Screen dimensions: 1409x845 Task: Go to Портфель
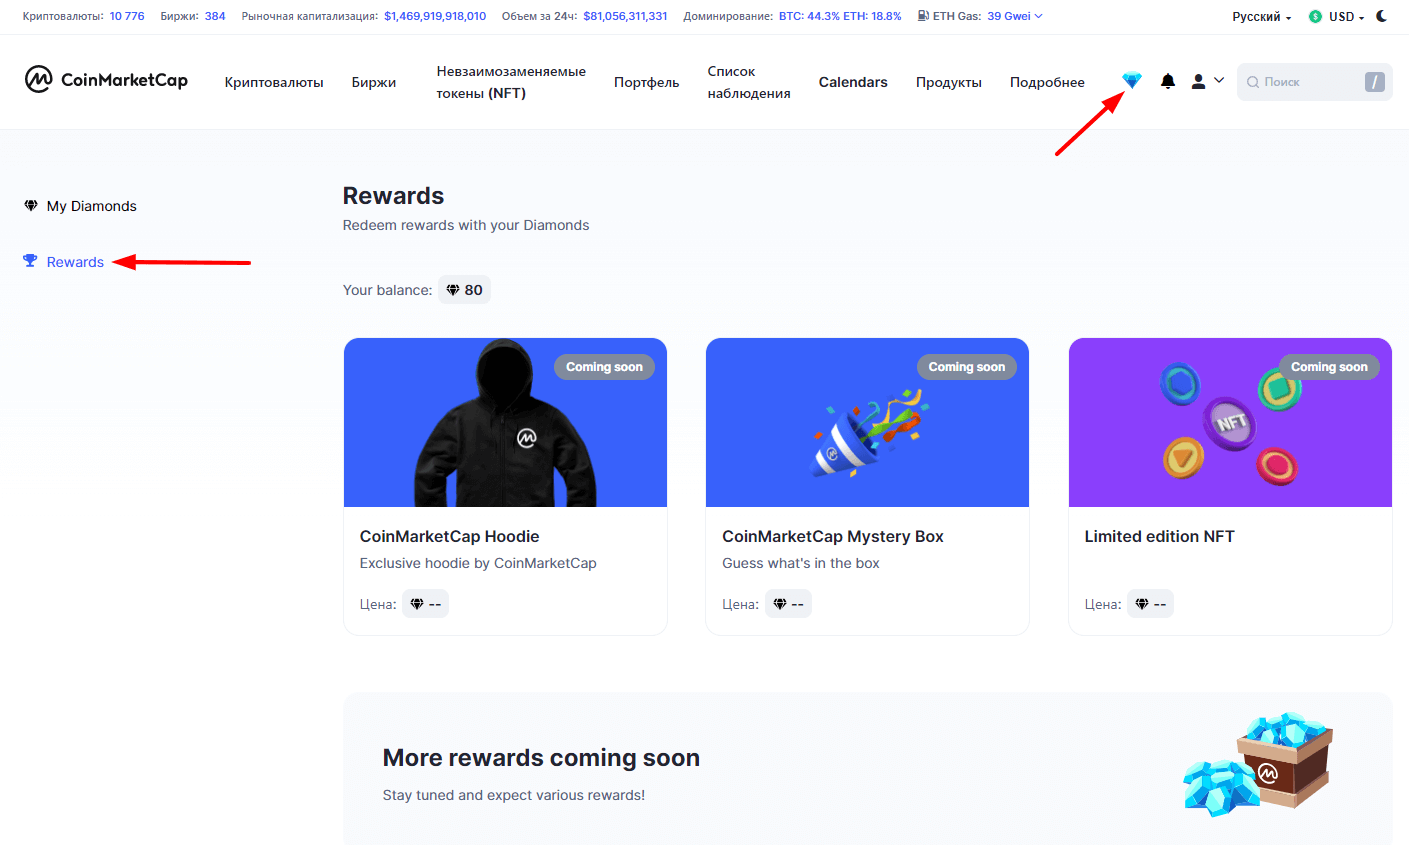coord(647,82)
